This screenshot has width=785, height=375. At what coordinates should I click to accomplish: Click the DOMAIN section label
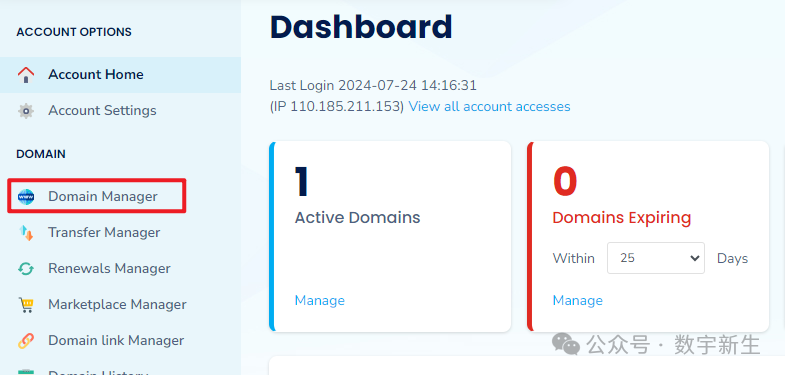tap(41, 154)
